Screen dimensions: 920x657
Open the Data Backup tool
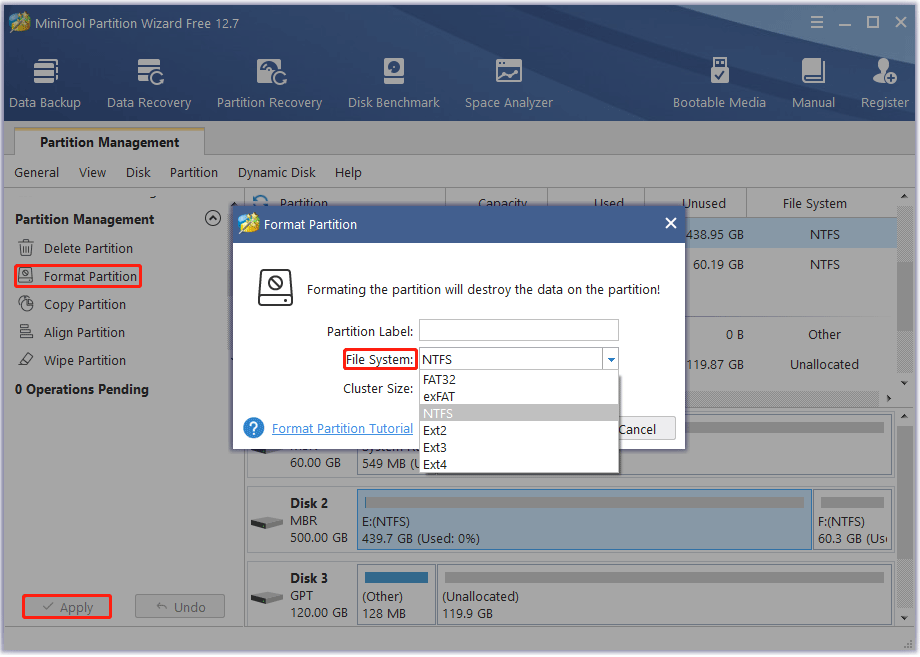(x=45, y=83)
